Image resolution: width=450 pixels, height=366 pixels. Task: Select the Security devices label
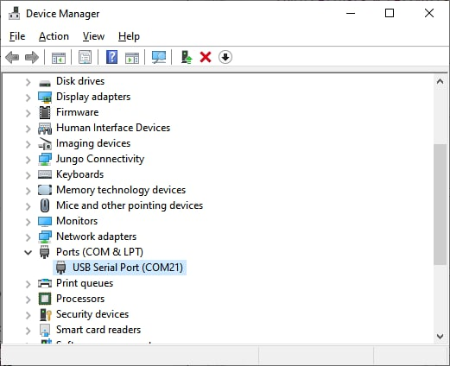click(x=92, y=314)
